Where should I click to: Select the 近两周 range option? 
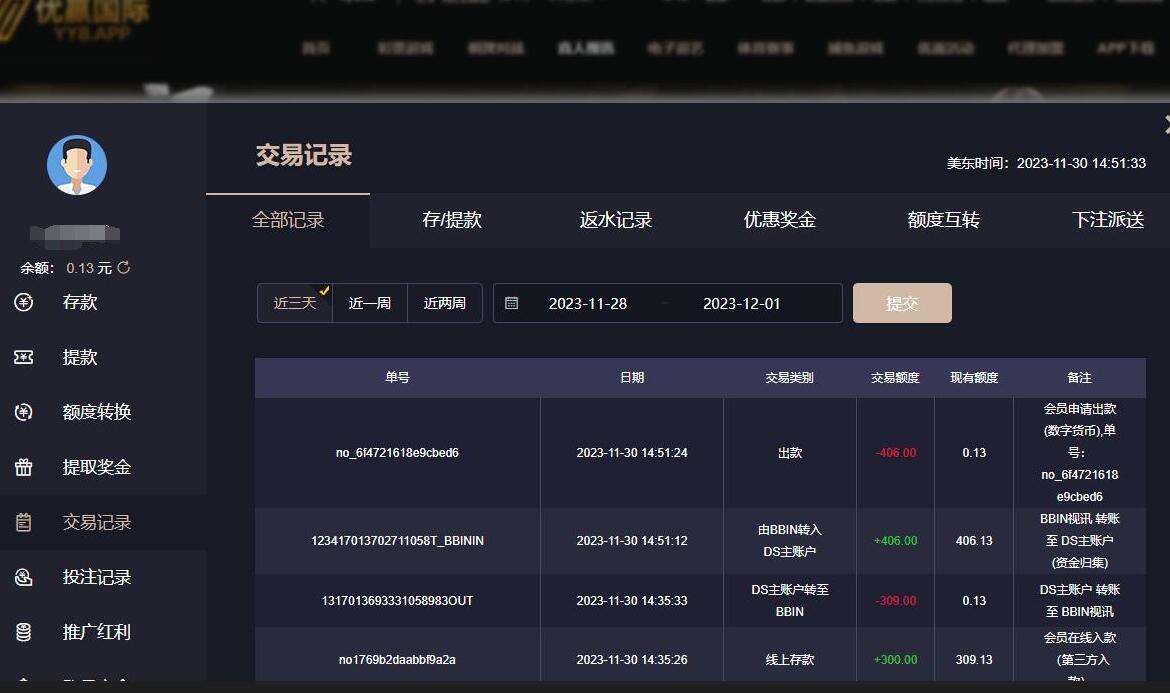click(445, 303)
